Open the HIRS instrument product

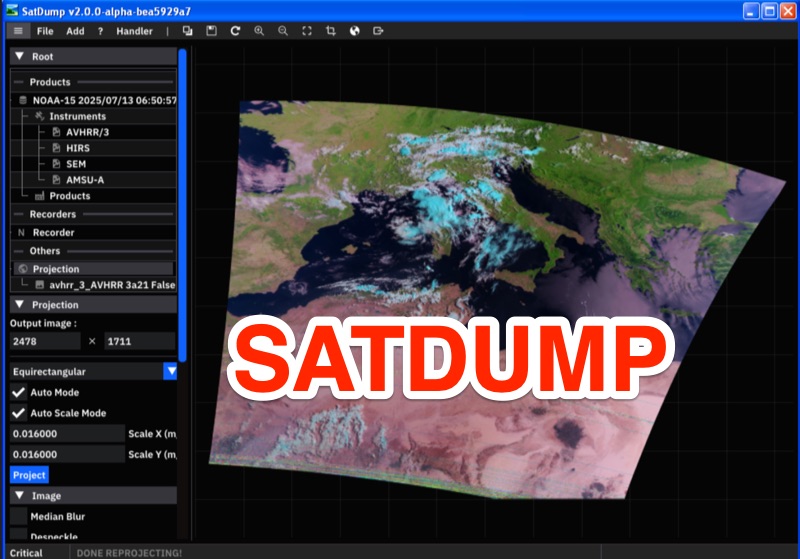click(x=78, y=148)
